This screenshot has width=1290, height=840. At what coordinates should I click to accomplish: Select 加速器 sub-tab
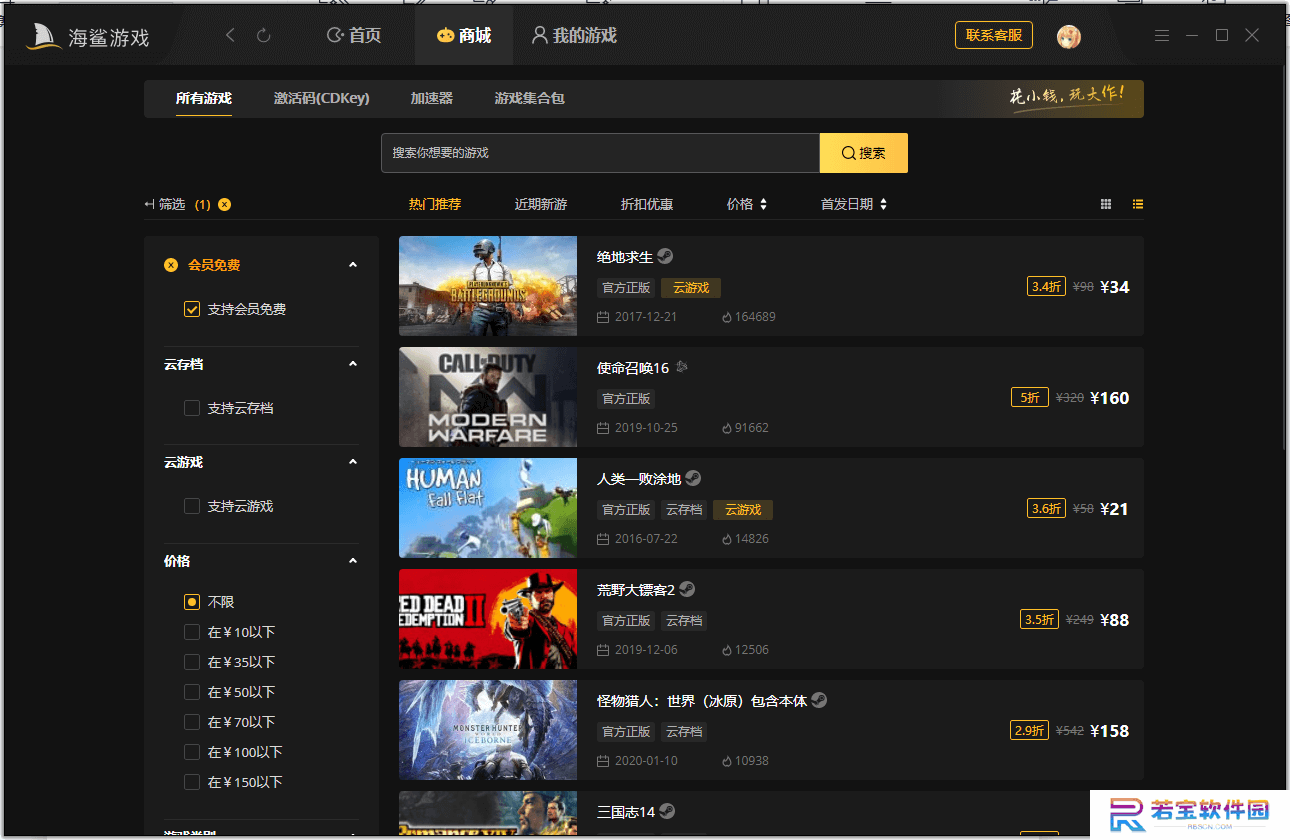point(432,98)
